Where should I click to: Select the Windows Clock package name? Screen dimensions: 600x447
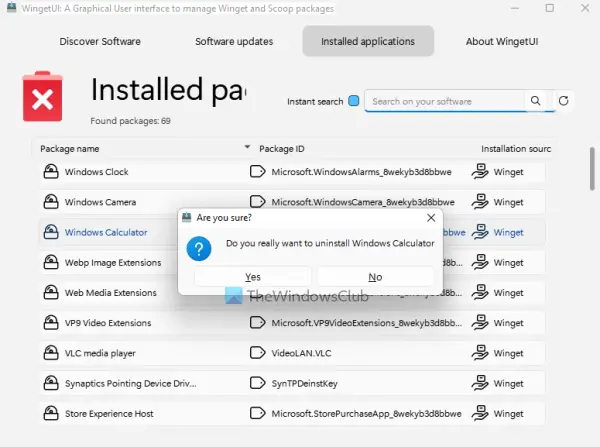(96, 172)
